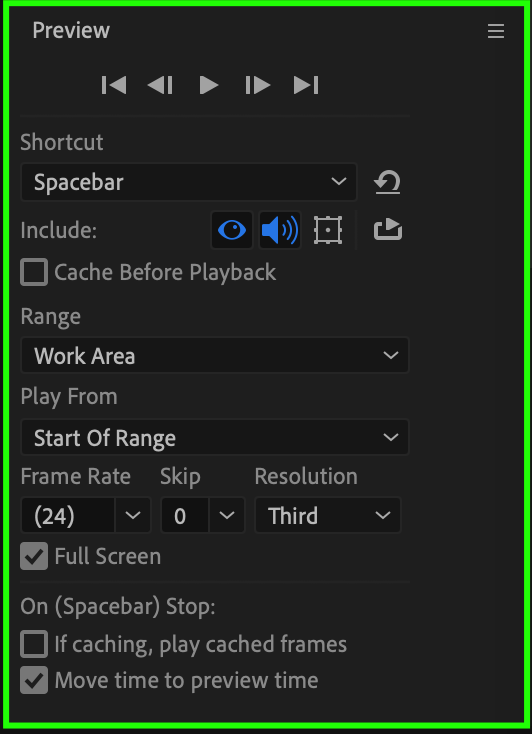The image size is (532, 734).
Task: Click the Play preview button
Action: pos(208,85)
